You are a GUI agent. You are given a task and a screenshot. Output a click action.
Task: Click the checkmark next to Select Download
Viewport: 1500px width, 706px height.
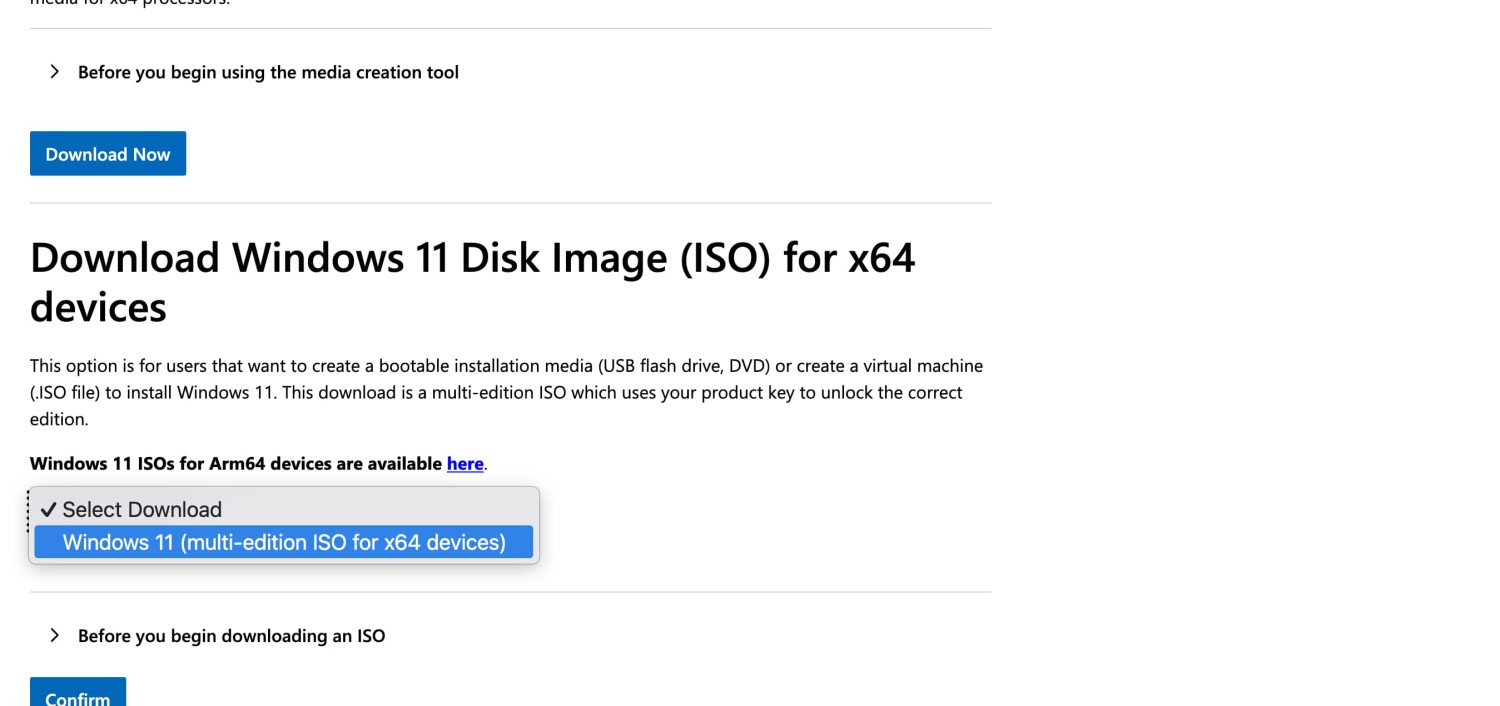(48, 509)
